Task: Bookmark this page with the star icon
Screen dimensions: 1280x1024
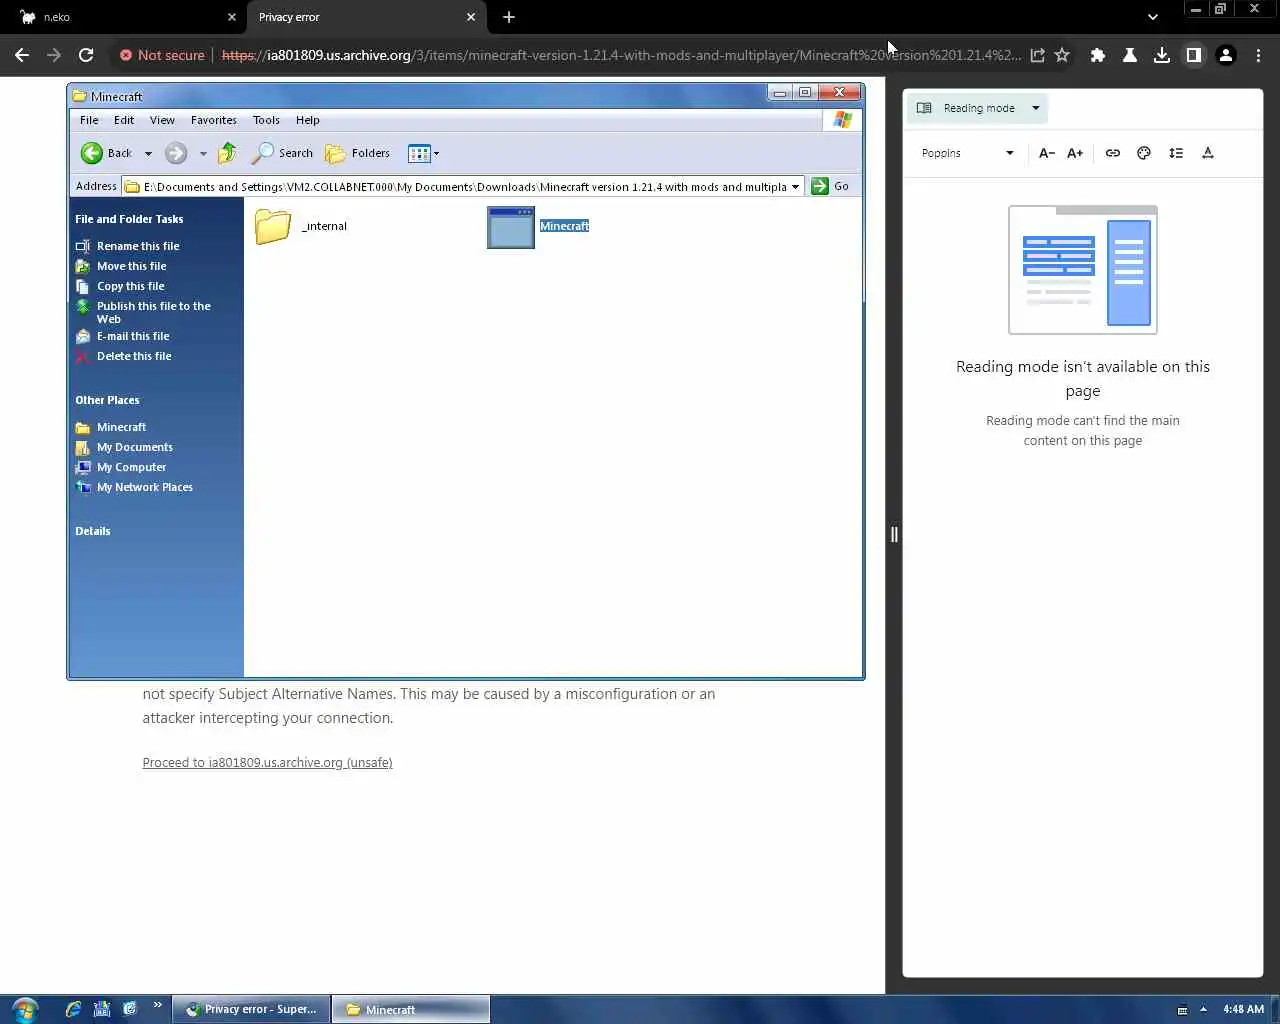Action: coord(1062,55)
